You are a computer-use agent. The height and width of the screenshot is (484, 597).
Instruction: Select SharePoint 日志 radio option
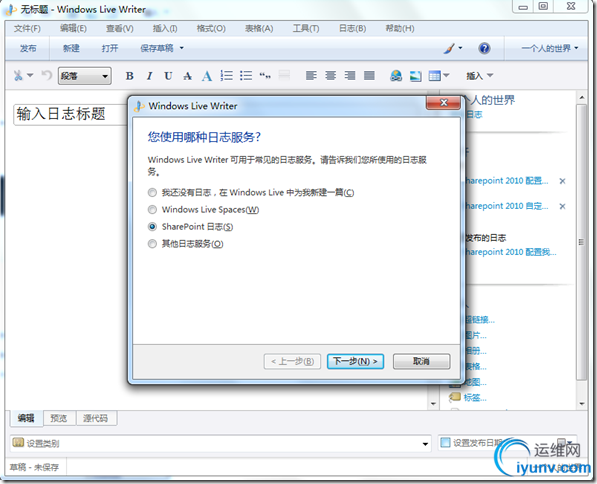click(152, 227)
